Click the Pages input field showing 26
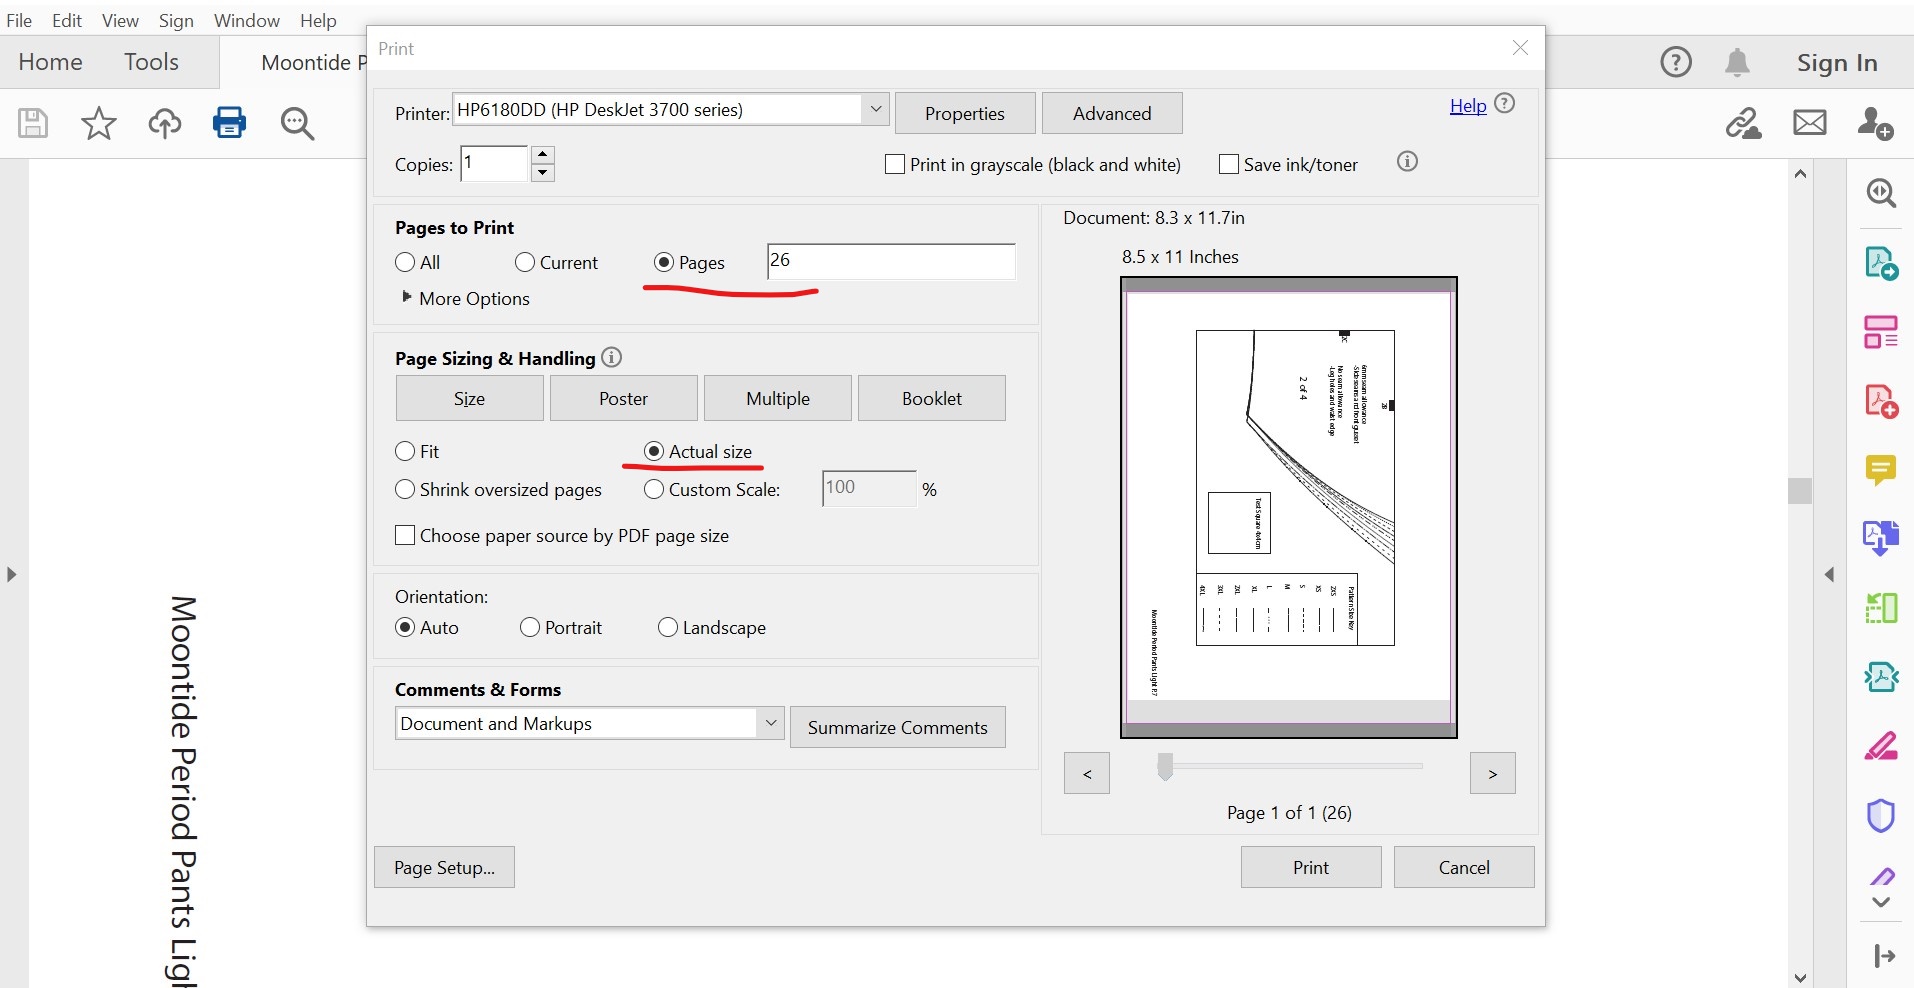This screenshot has height=988, width=1914. click(889, 261)
